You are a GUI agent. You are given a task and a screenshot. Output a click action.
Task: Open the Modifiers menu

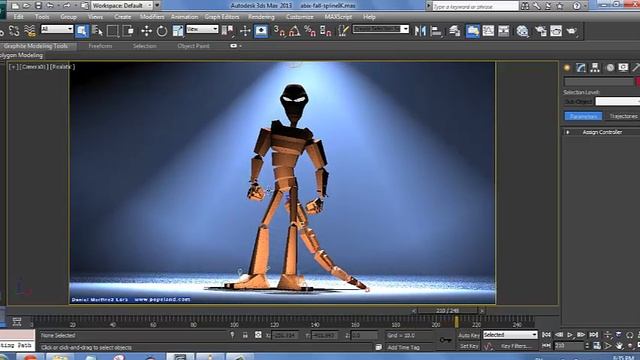pyautogui.click(x=152, y=17)
